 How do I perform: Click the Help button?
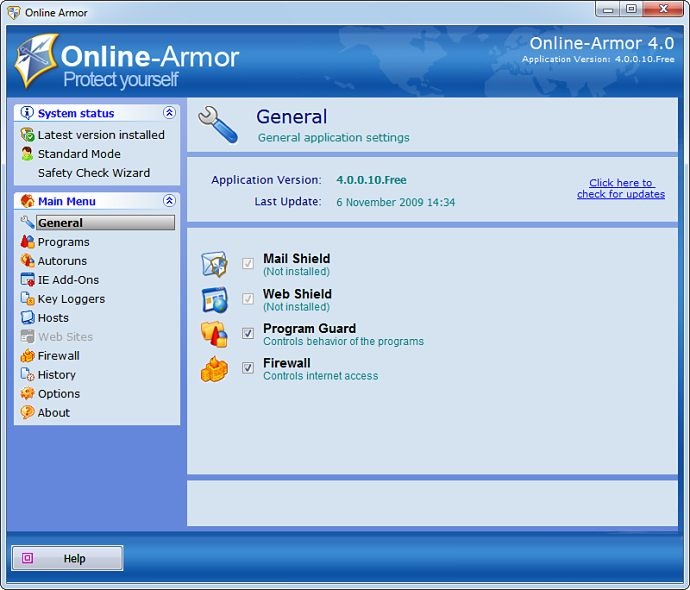[67, 559]
